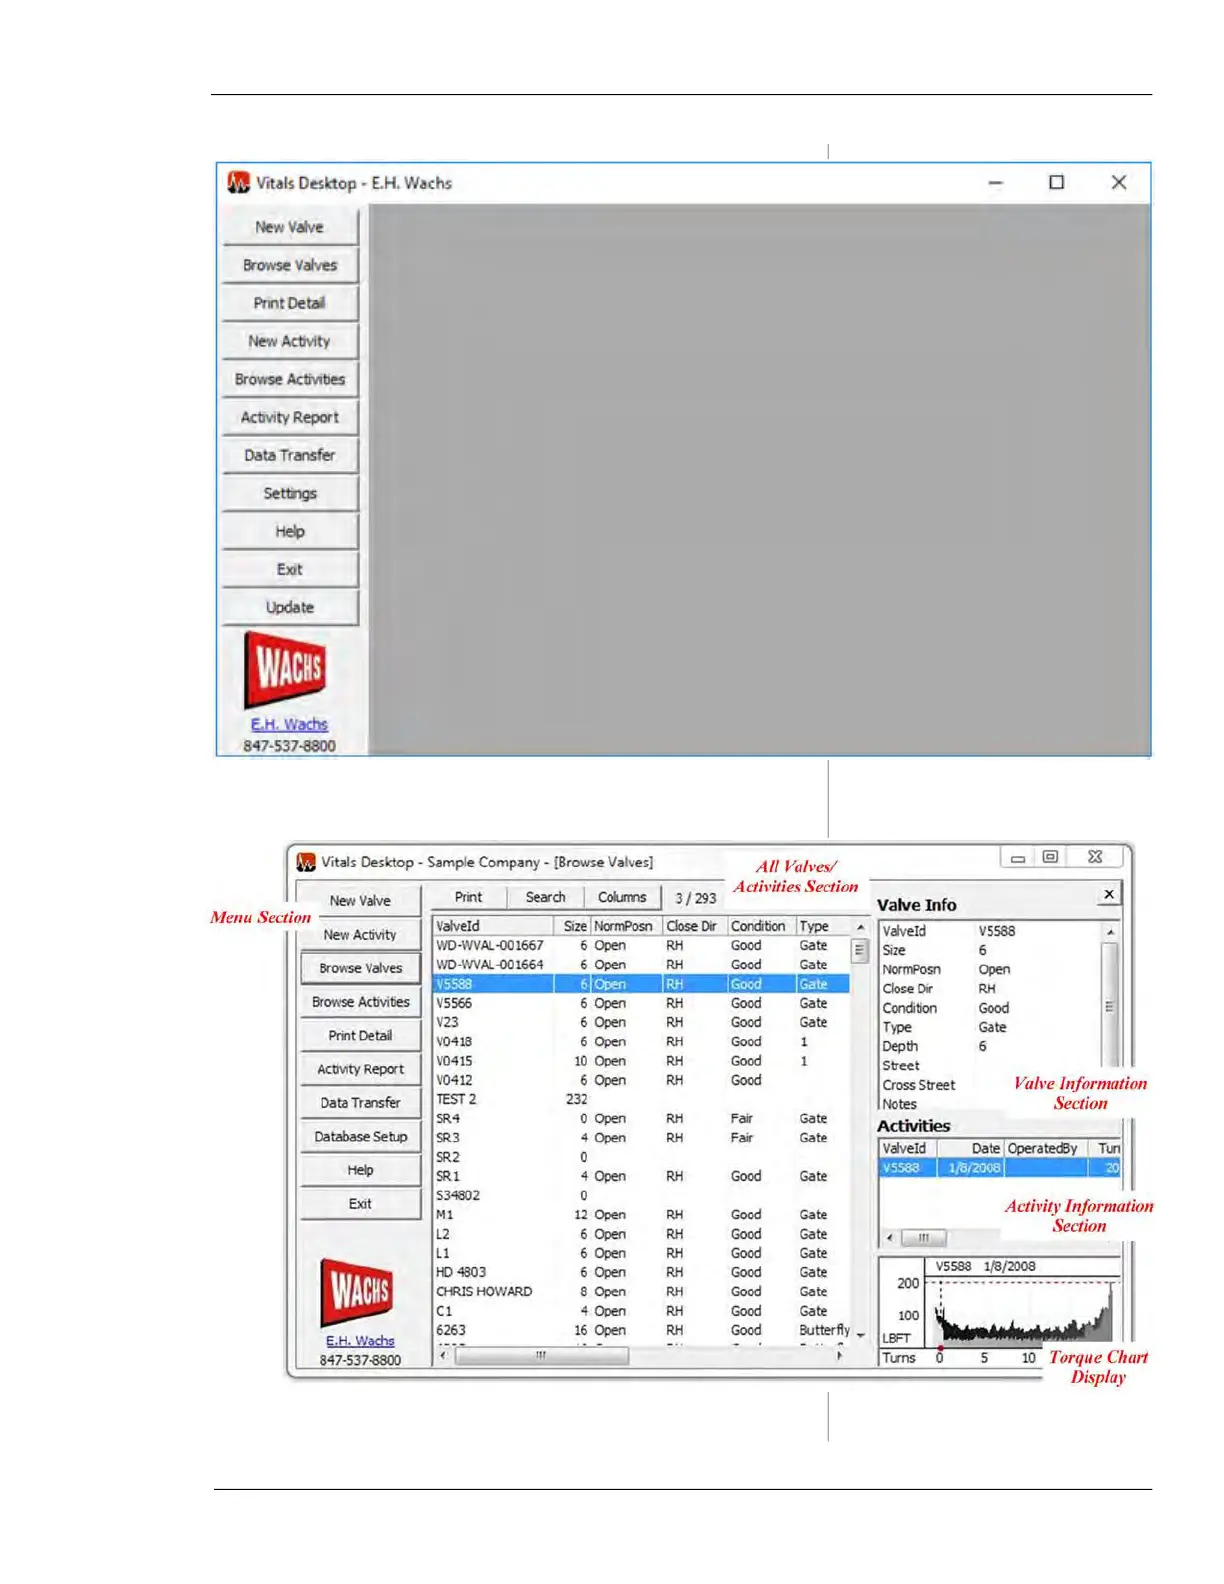Open Database Setup
This screenshot has height=1584, width=1224.
tap(360, 1136)
